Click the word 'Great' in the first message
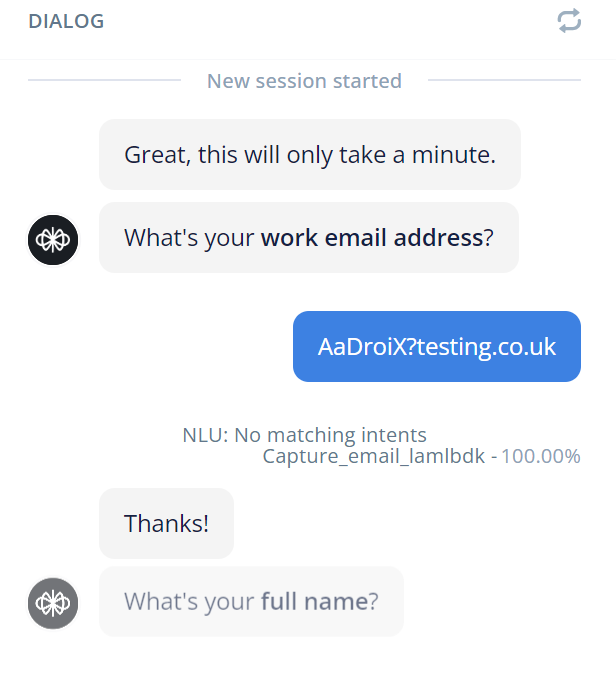Screen dimensions: 616x687 (x=158, y=155)
